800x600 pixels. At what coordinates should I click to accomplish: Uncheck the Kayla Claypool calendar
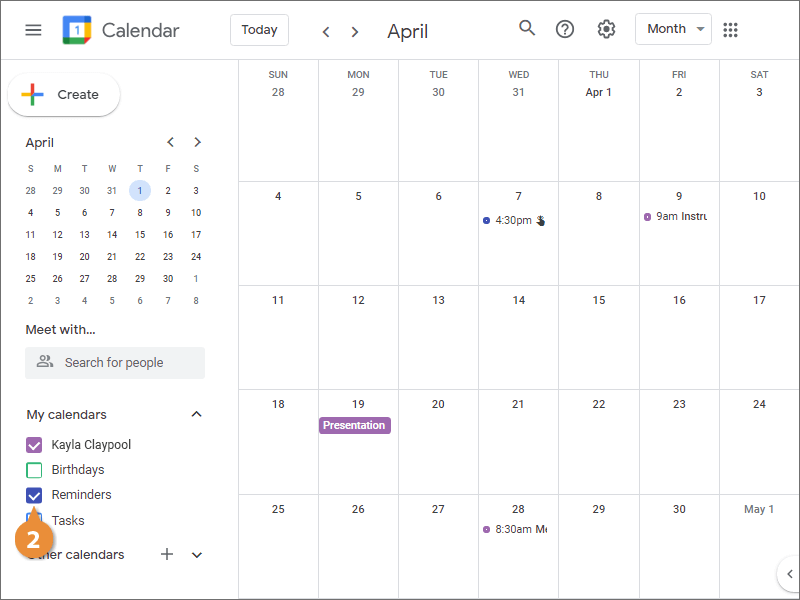(x=34, y=445)
